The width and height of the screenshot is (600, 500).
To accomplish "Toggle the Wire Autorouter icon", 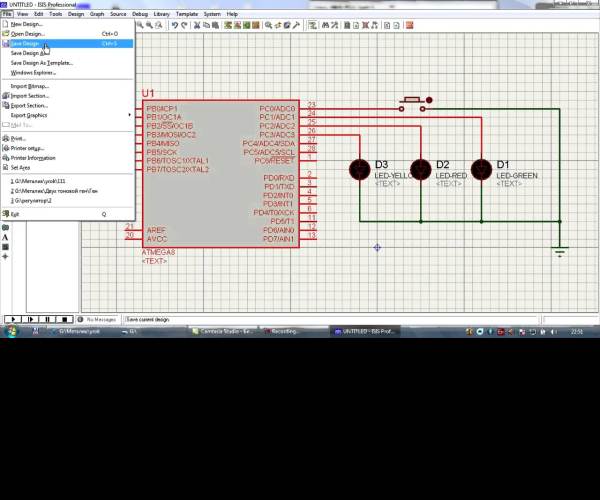I will [312, 25].
